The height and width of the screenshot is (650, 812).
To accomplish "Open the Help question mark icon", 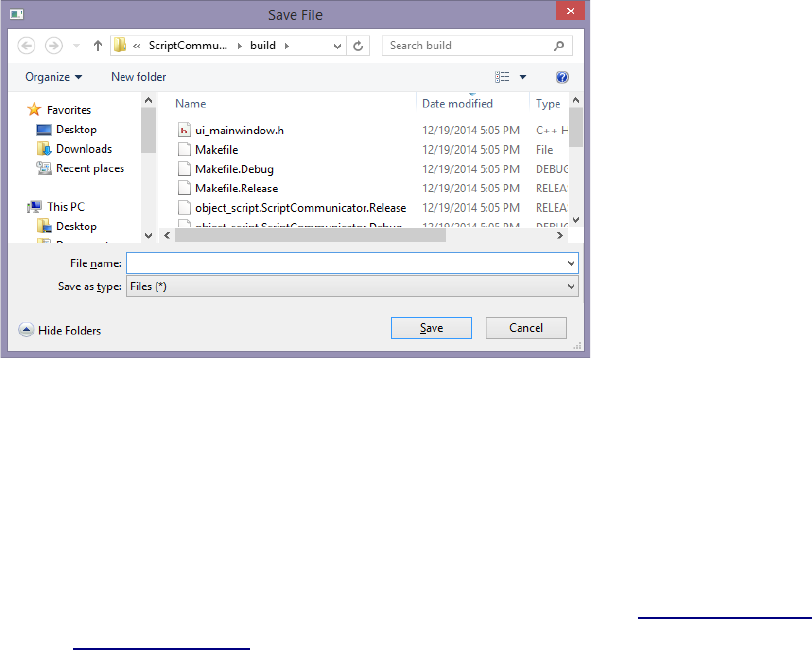I will 562,77.
